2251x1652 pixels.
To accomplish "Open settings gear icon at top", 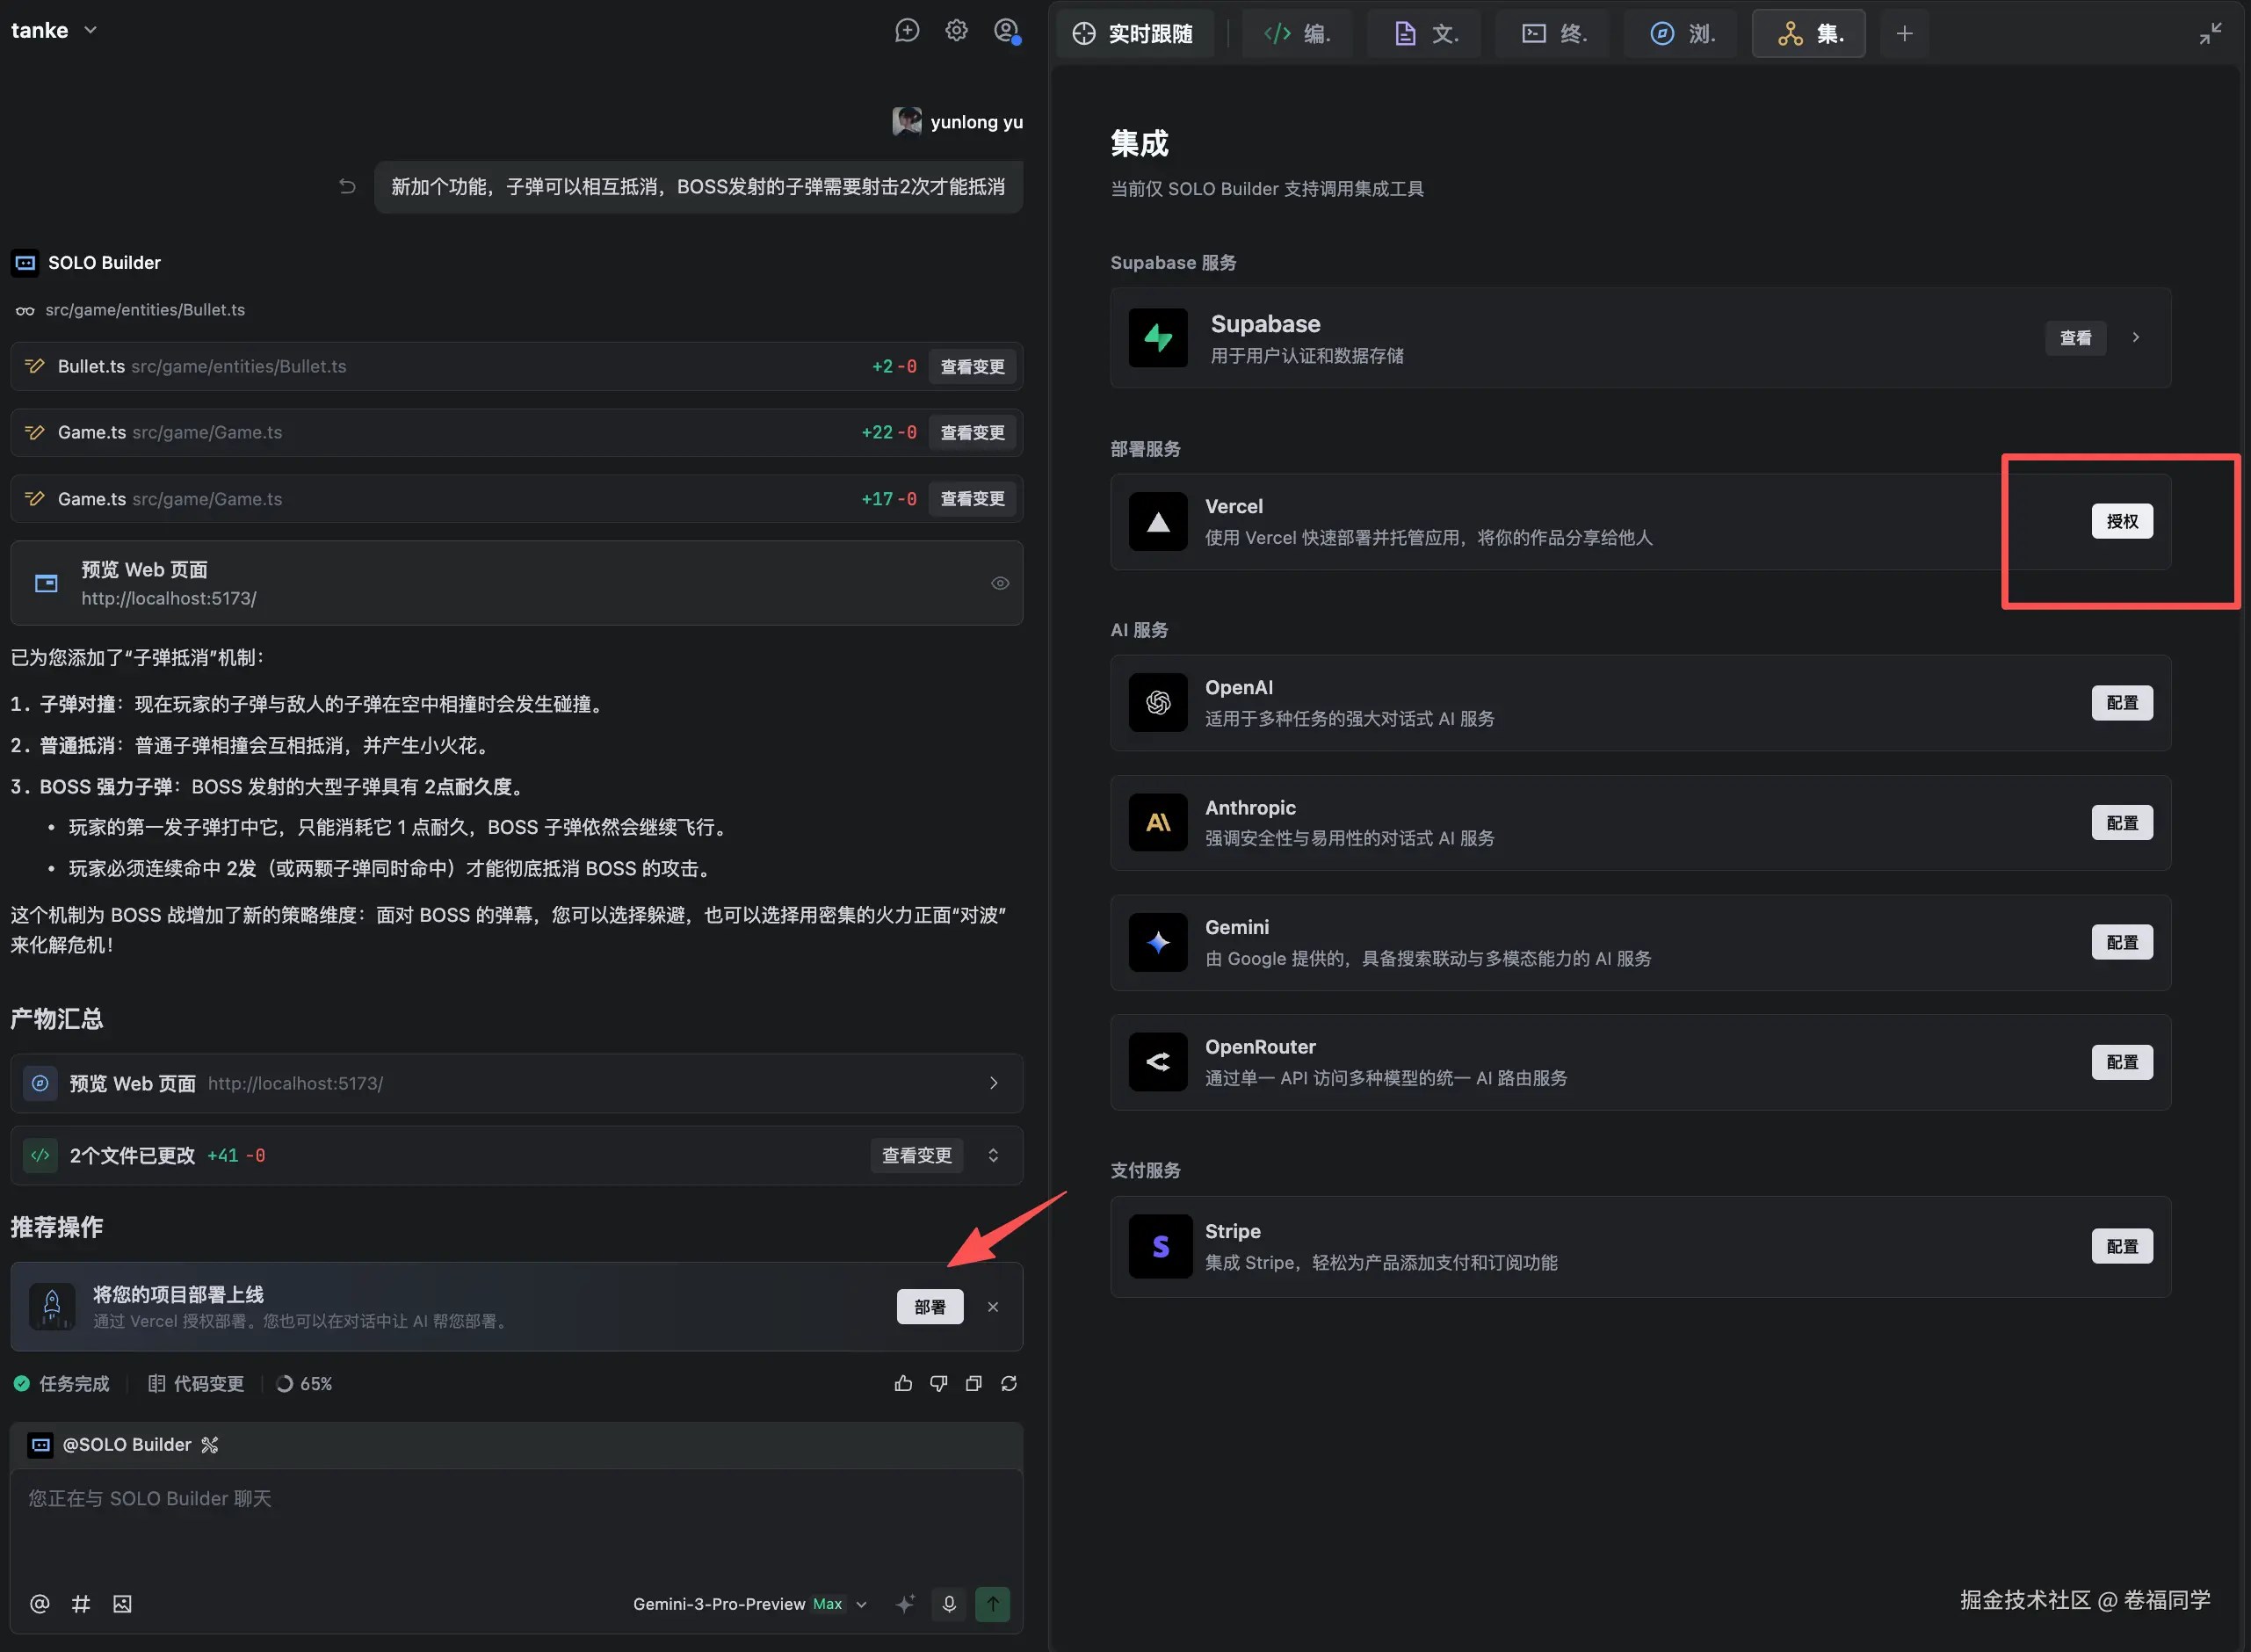I will 956,31.
